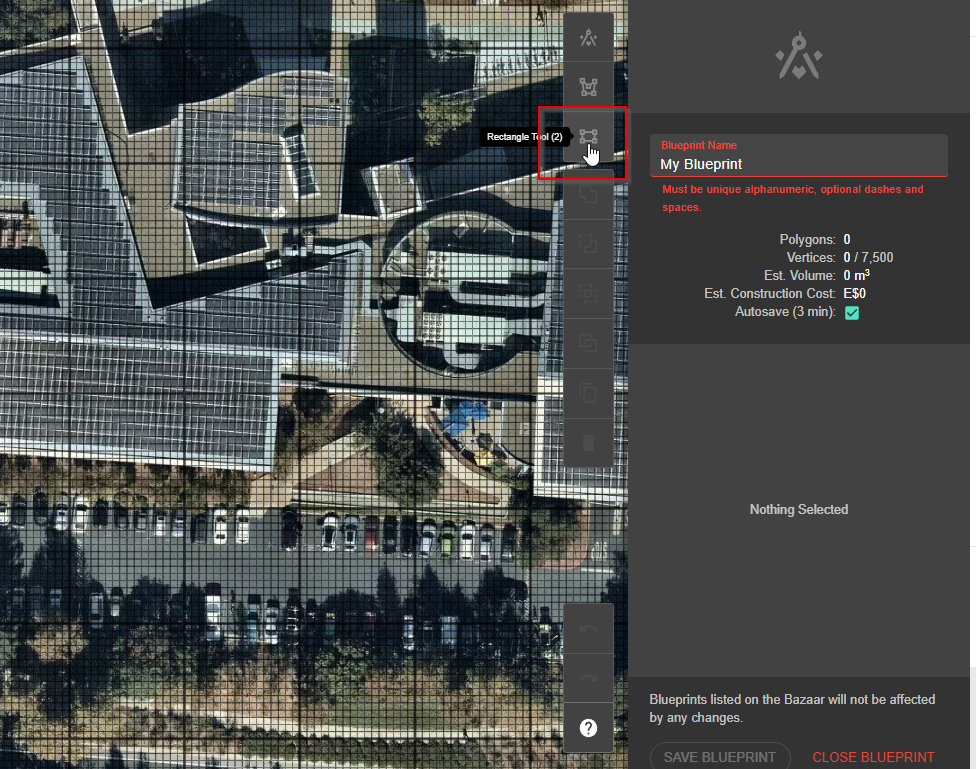The width and height of the screenshot is (976, 769).
Task: Click the trash delete icon
Action: click(x=588, y=442)
